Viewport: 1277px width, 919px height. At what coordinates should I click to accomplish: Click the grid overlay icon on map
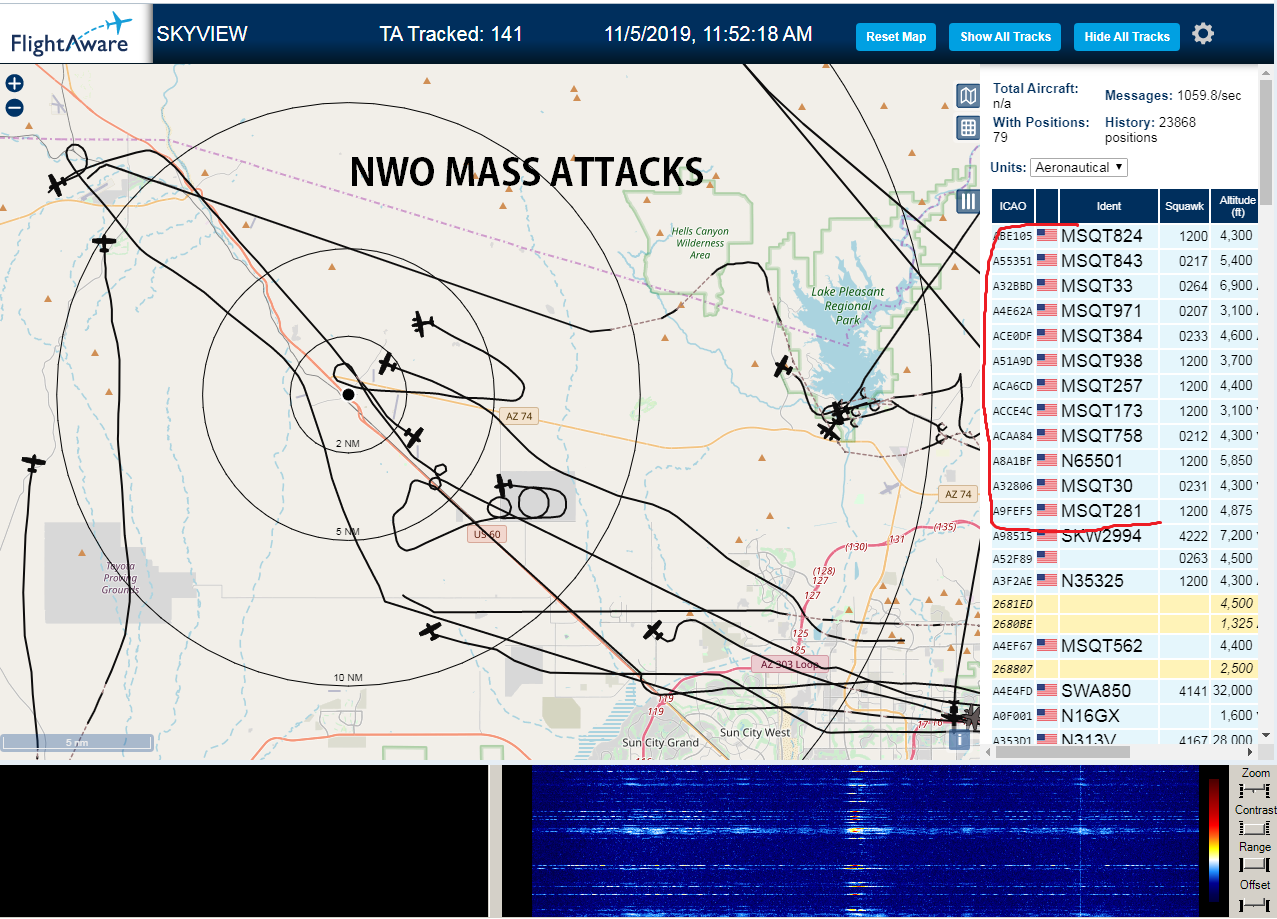pyautogui.click(x=967, y=127)
